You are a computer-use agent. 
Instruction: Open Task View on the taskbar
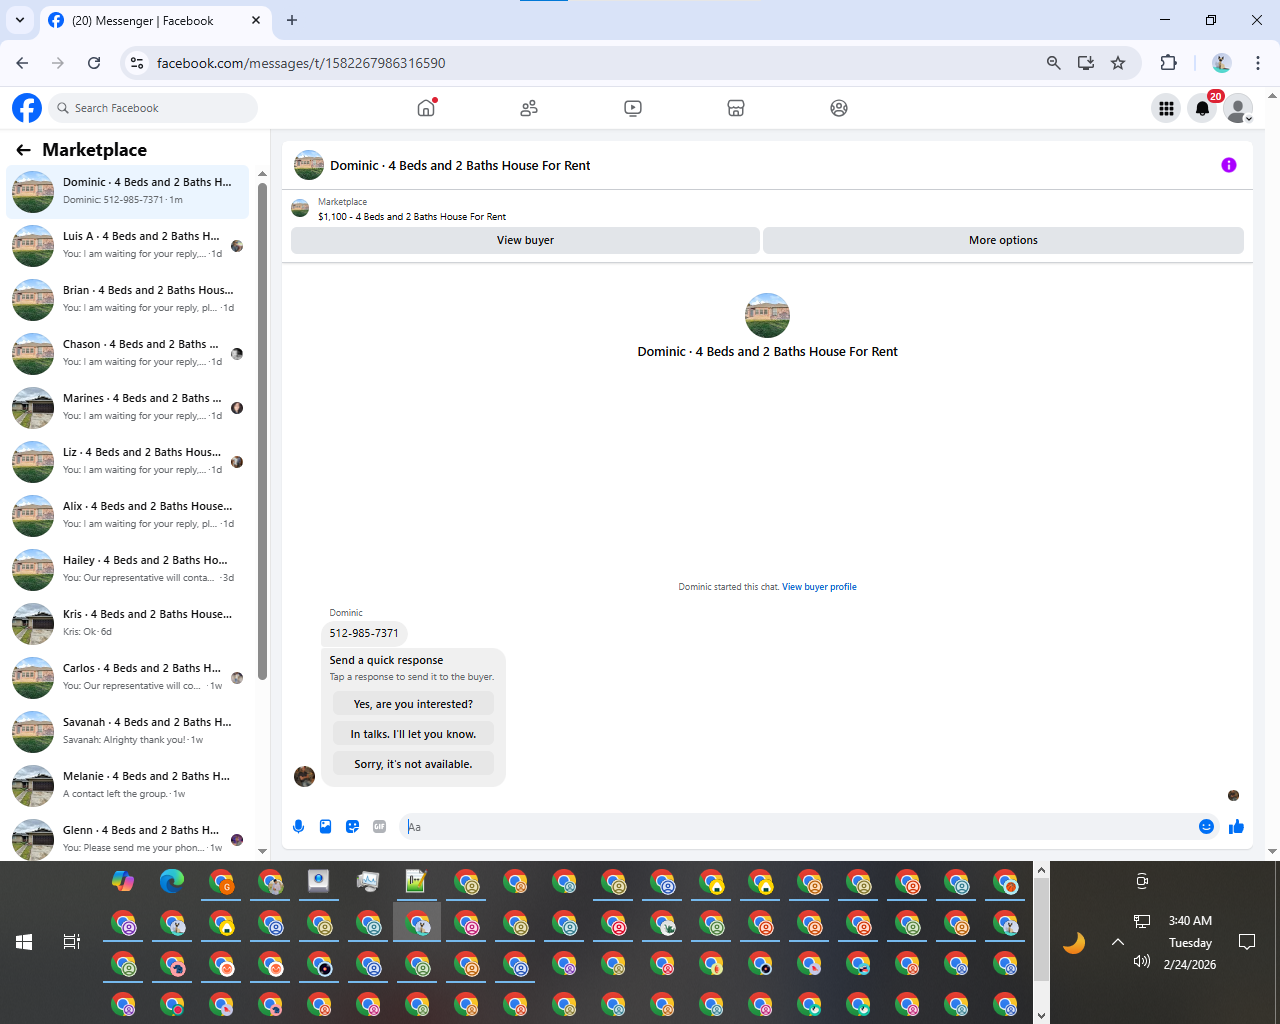[72, 942]
